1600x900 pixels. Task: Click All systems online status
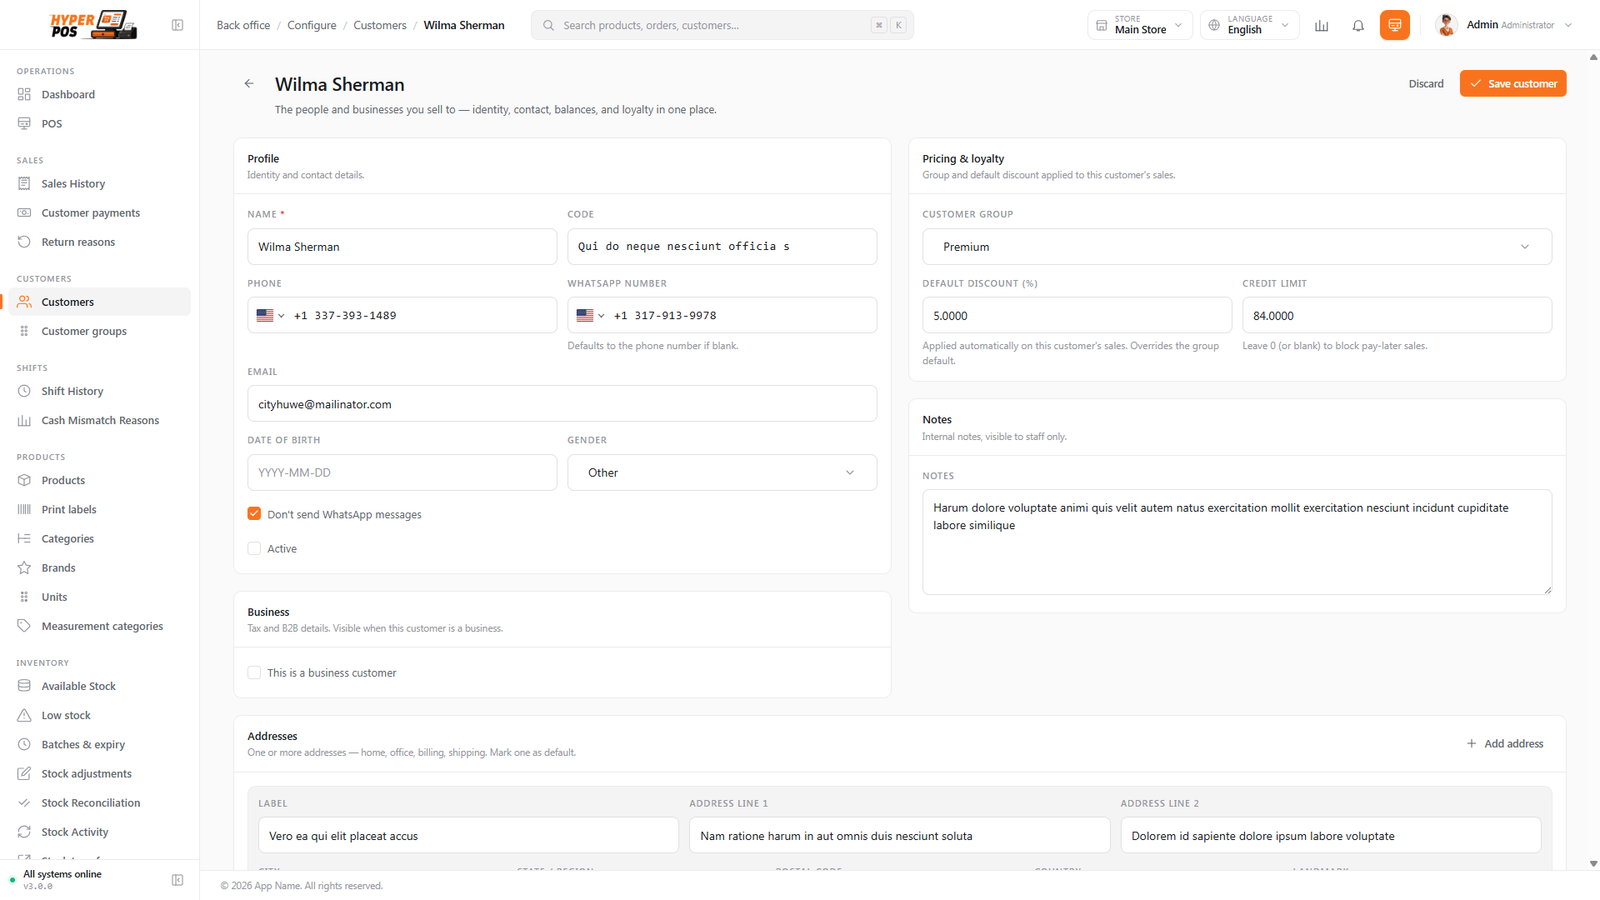62,874
